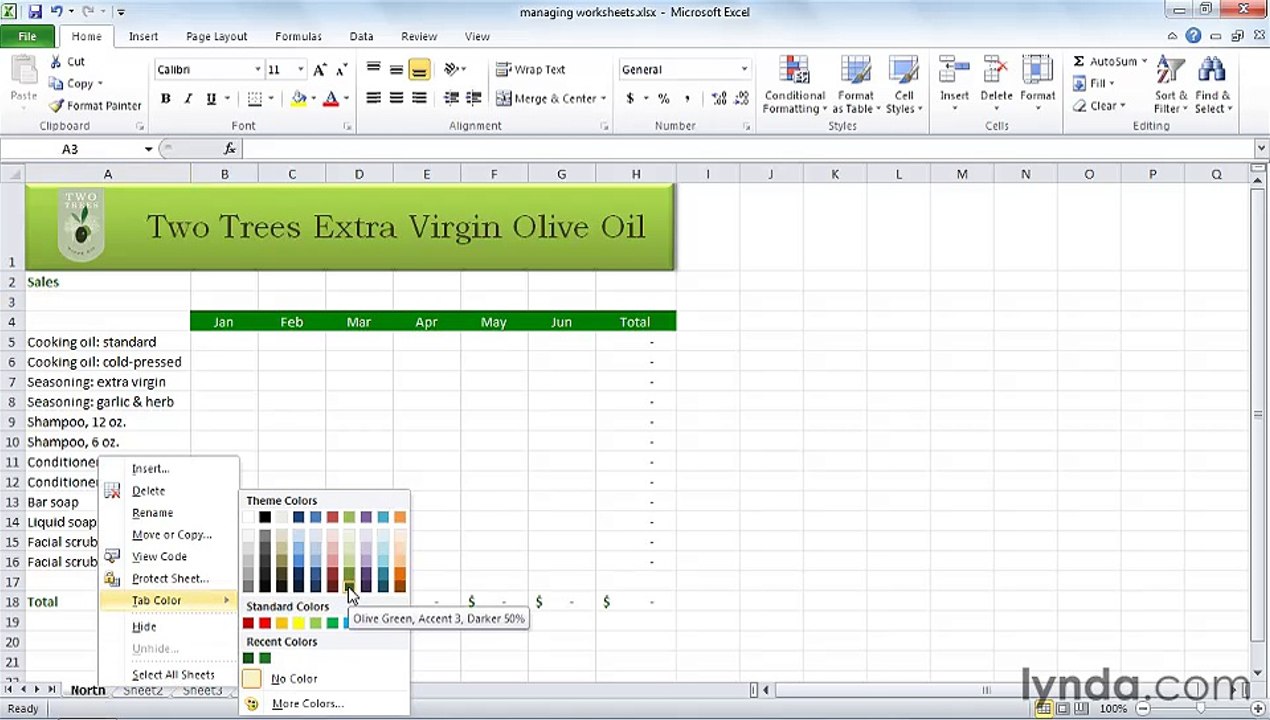The width and height of the screenshot is (1270, 720).
Task: Click the Merge & Center icon
Action: [x=504, y=98]
